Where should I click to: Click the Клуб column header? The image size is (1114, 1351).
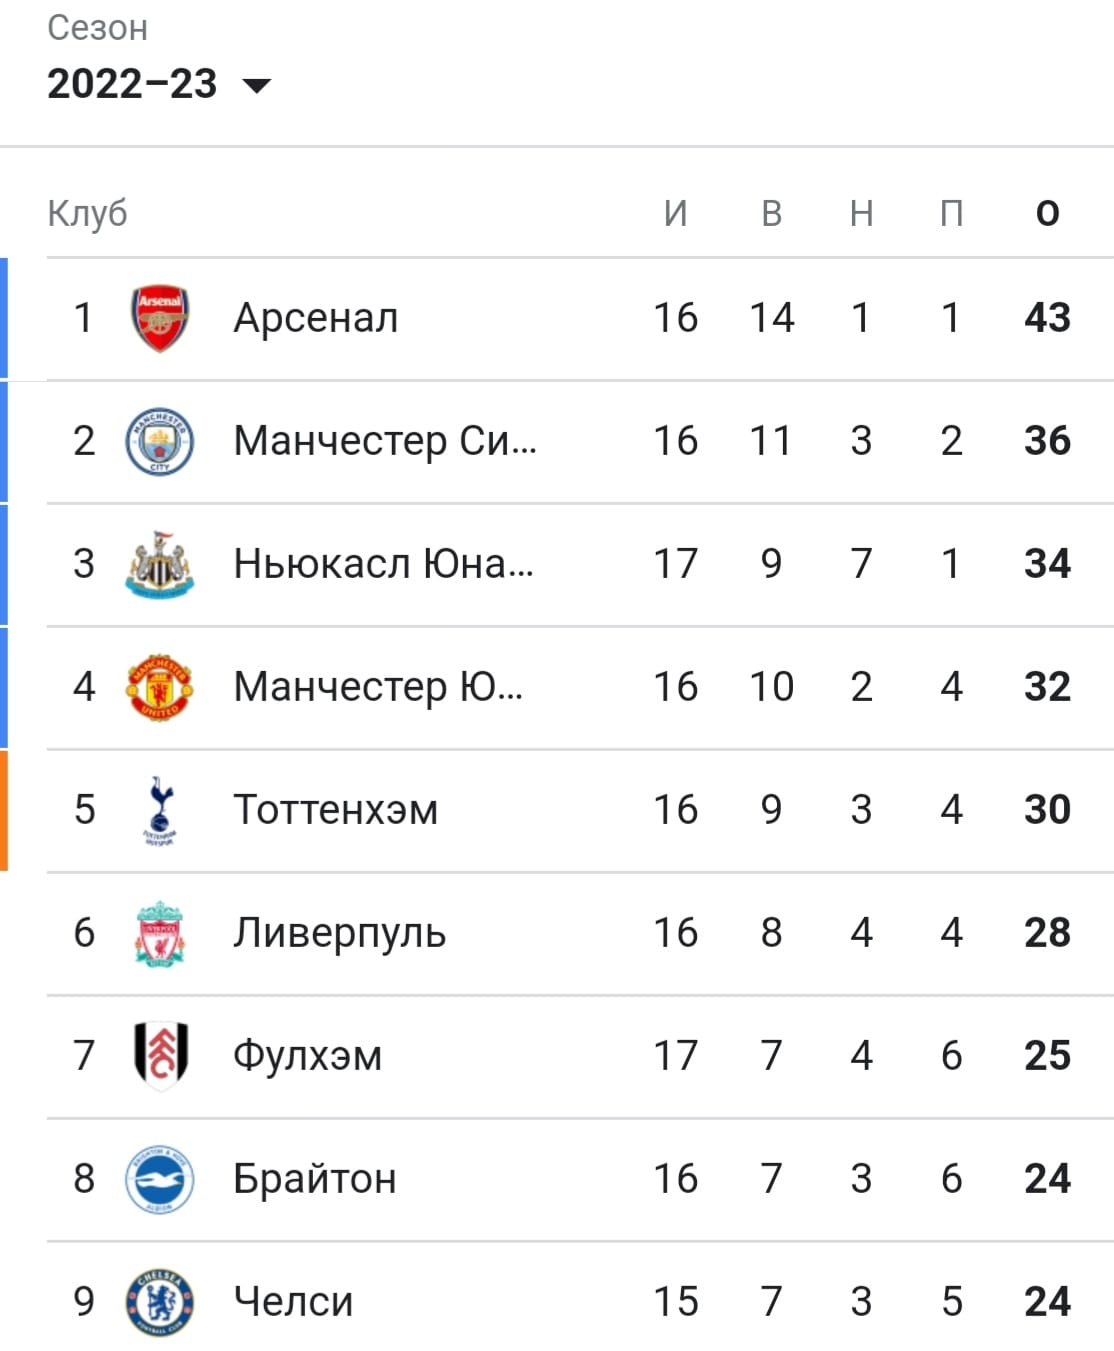[x=88, y=213]
